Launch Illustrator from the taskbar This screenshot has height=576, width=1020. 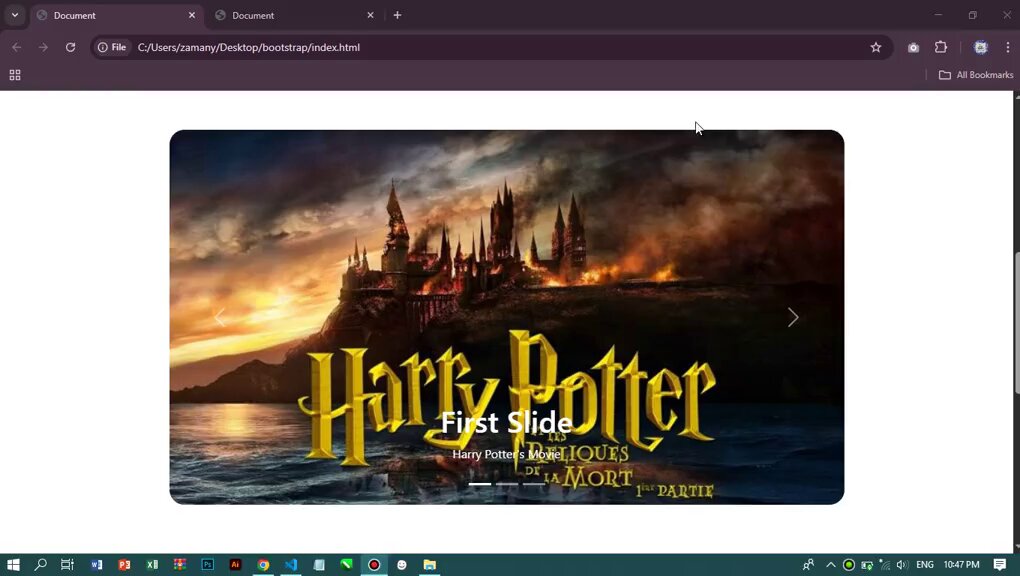pos(235,564)
